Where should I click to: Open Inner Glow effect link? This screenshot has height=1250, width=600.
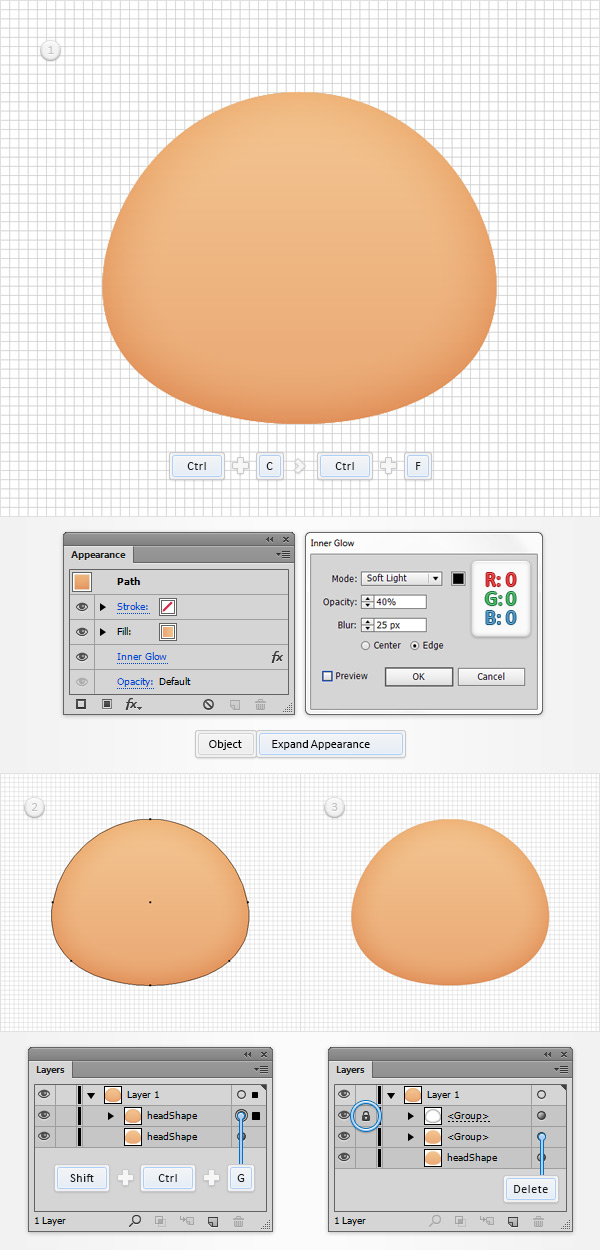point(142,657)
